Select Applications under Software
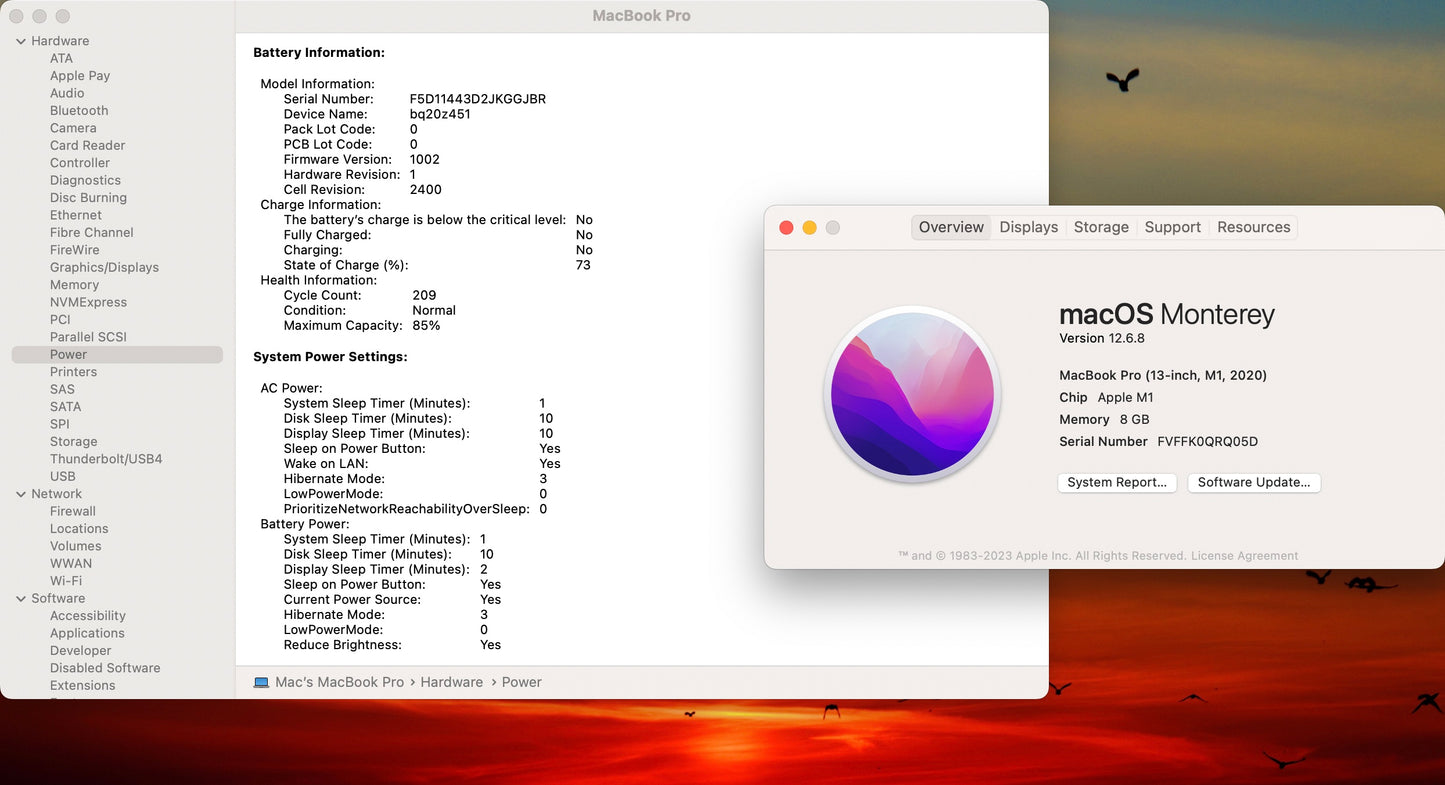The image size is (1445, 785). click(x=87, y=633)
